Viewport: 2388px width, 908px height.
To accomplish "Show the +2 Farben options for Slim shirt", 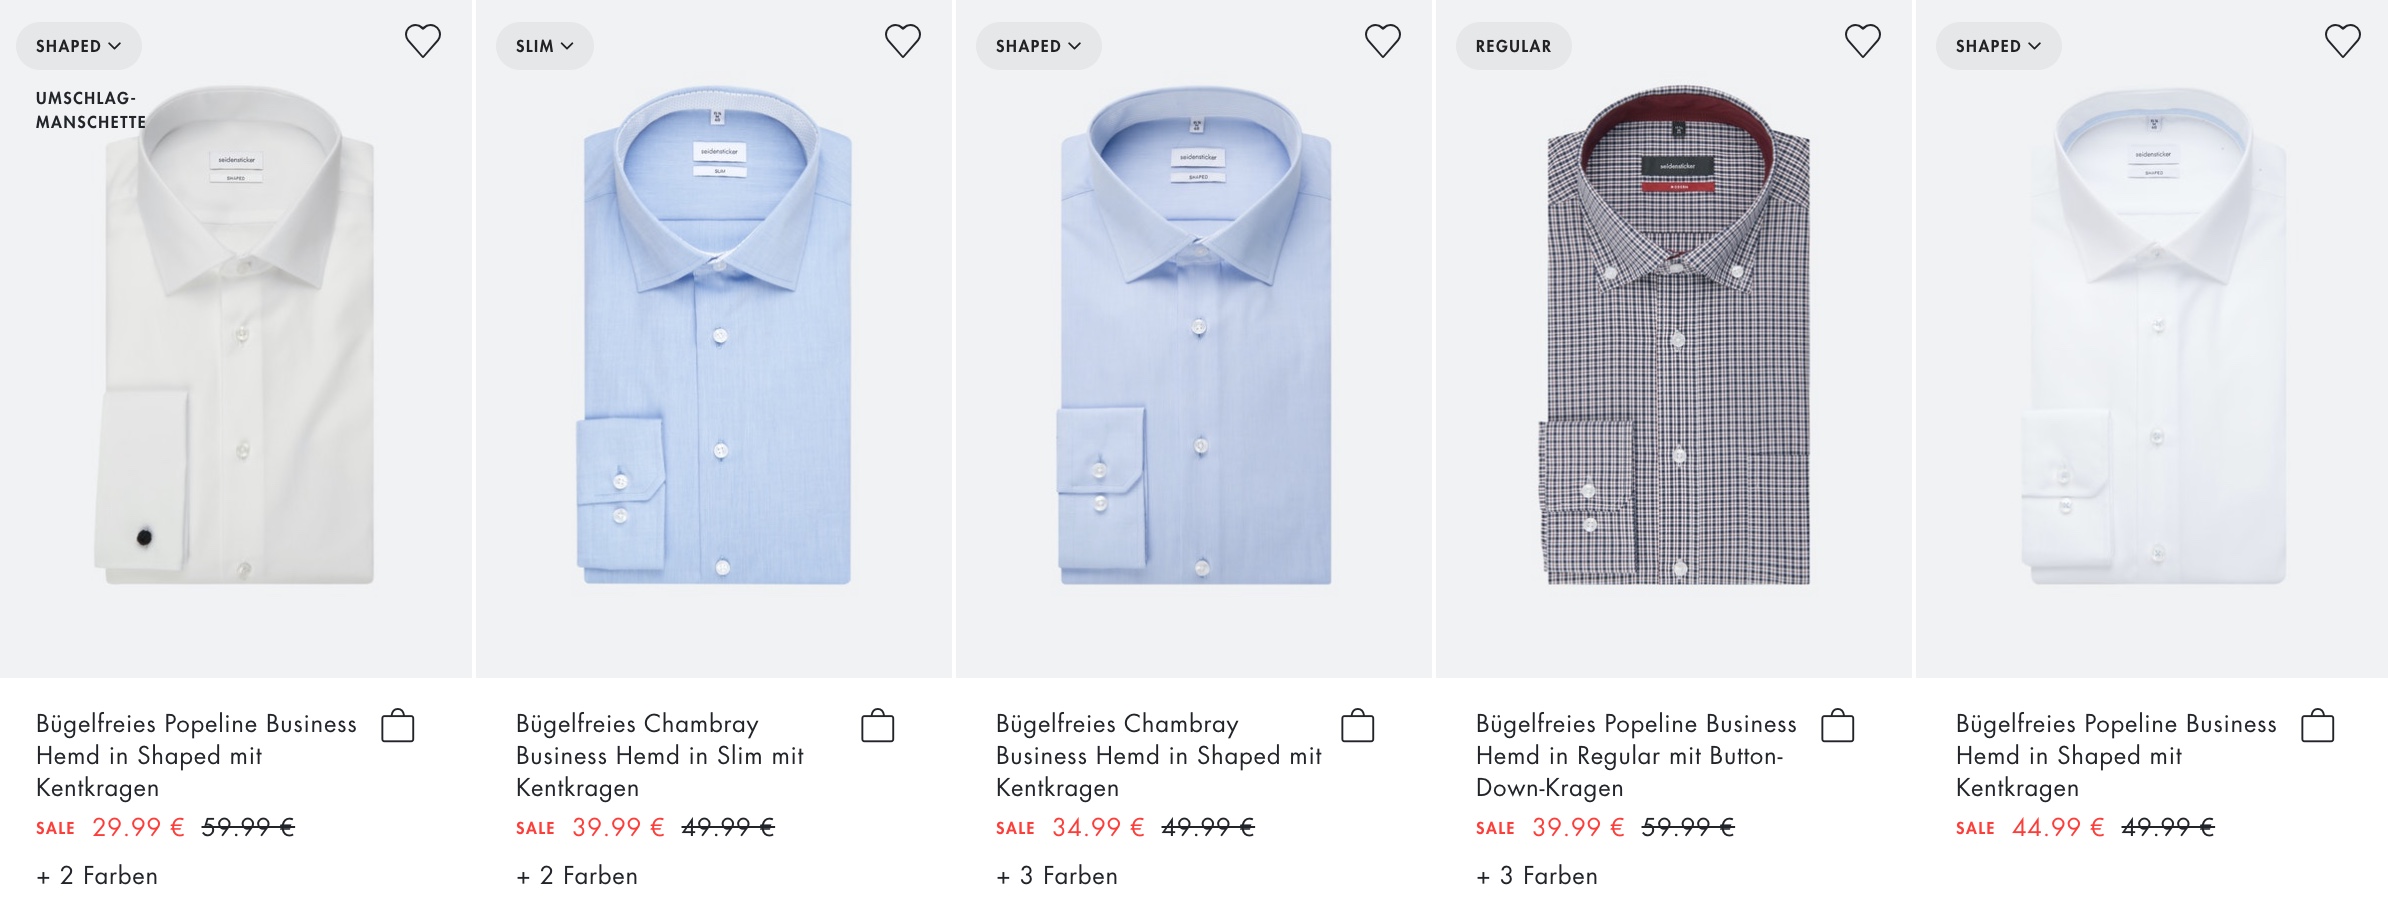I will [577, 876].
